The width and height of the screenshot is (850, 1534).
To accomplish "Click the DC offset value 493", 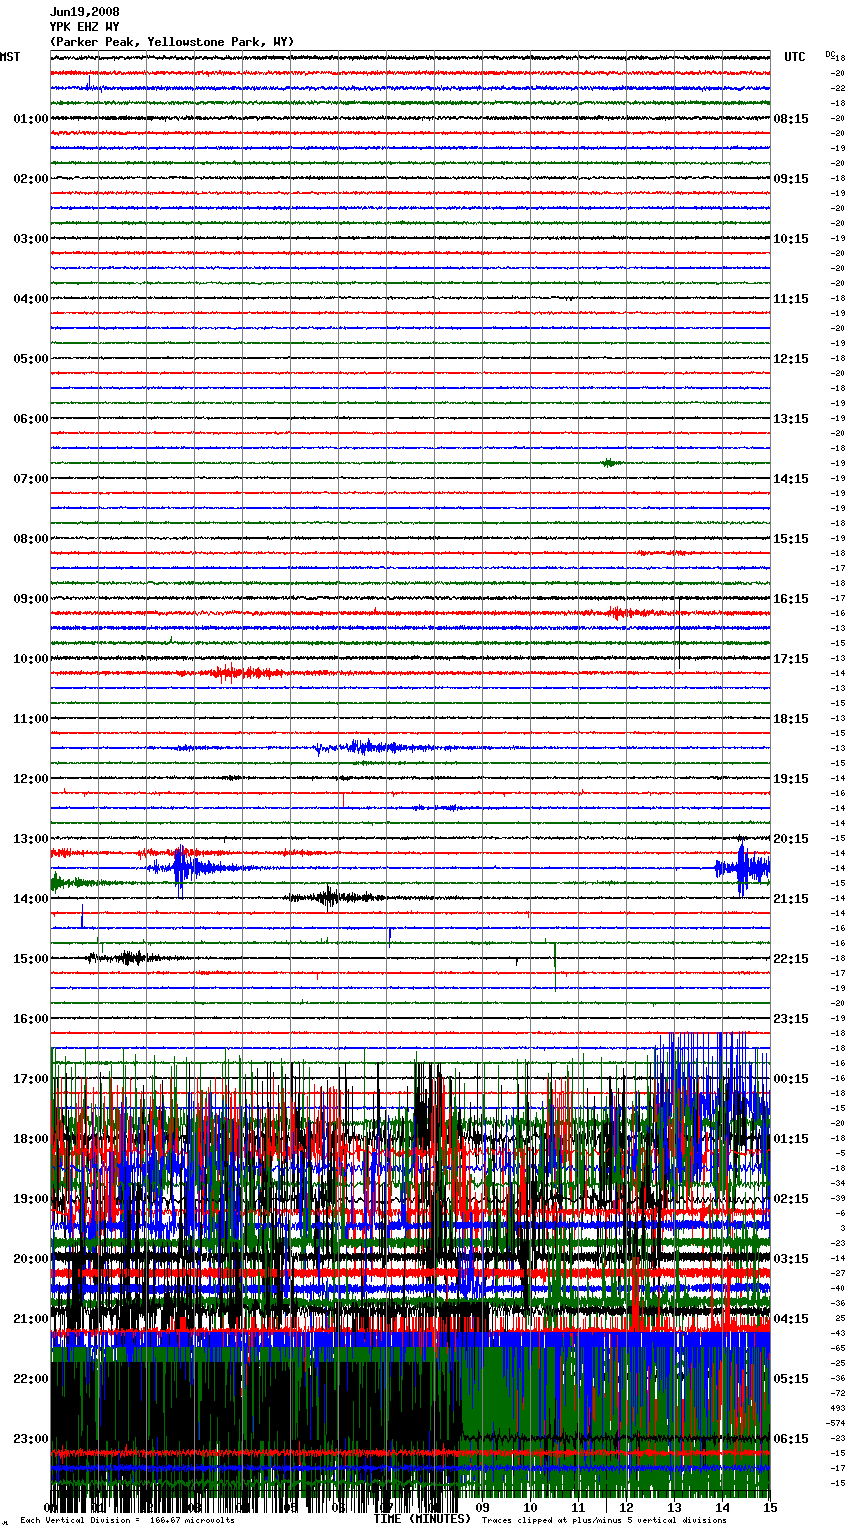I will click(838, 1408).
